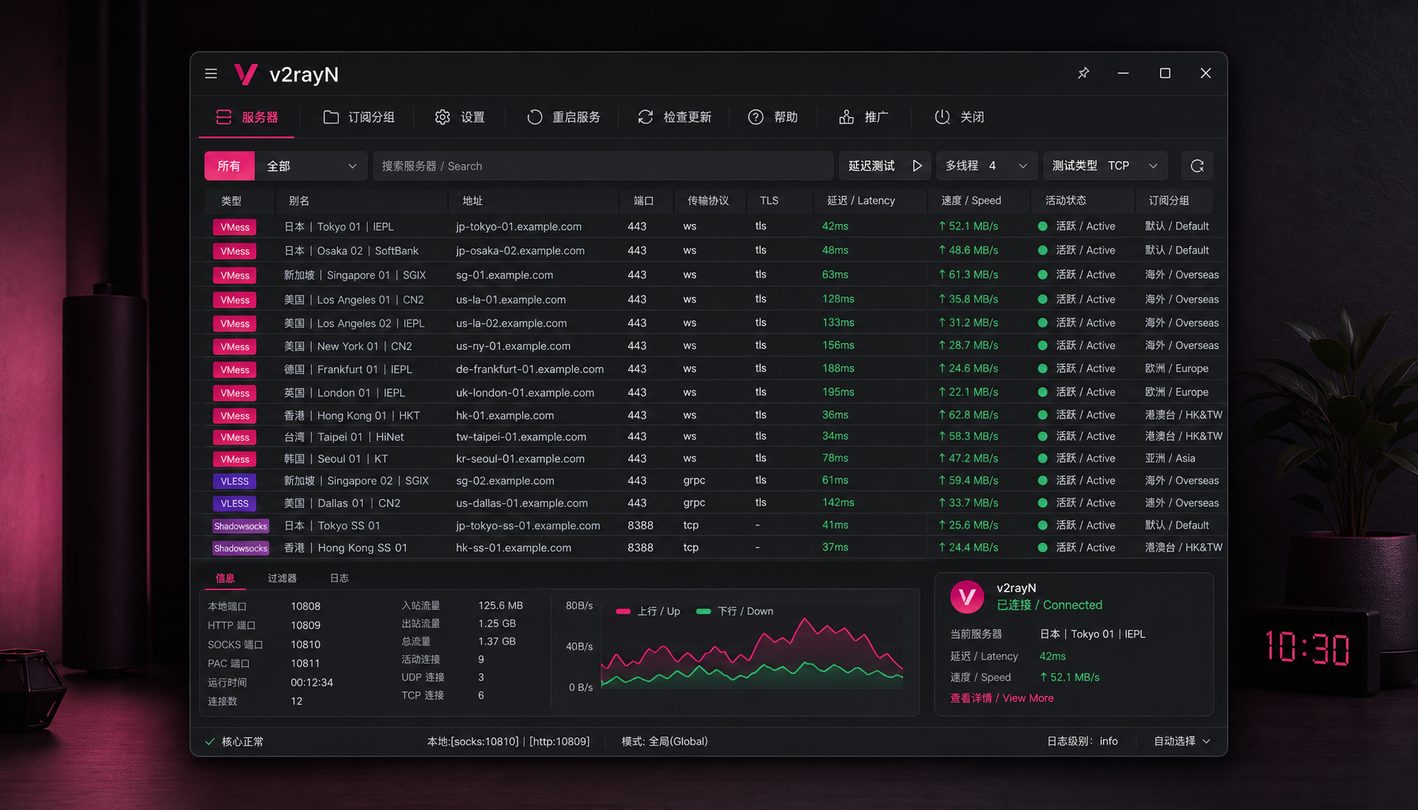Click the v2rayN logo in title bar
The image size is (1418, 810).
click(x=245, y=74)
